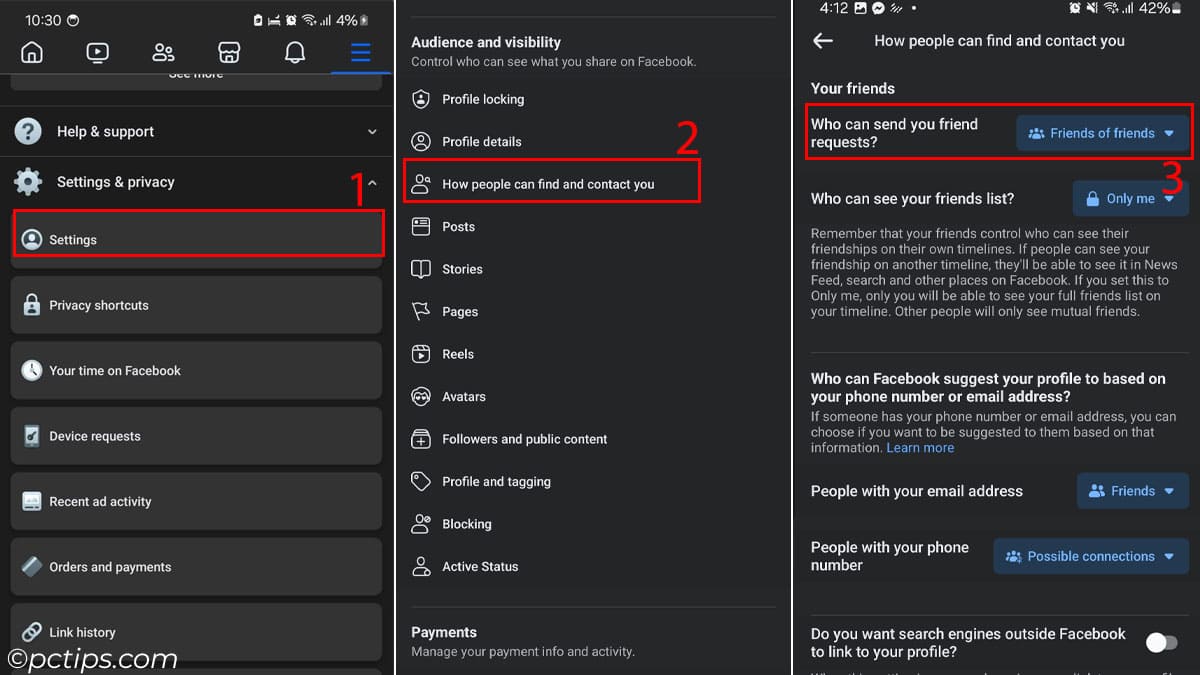Viewport: 1200px width, 675px height.
Task: Click the Learn more link
Action: point(920,448)
